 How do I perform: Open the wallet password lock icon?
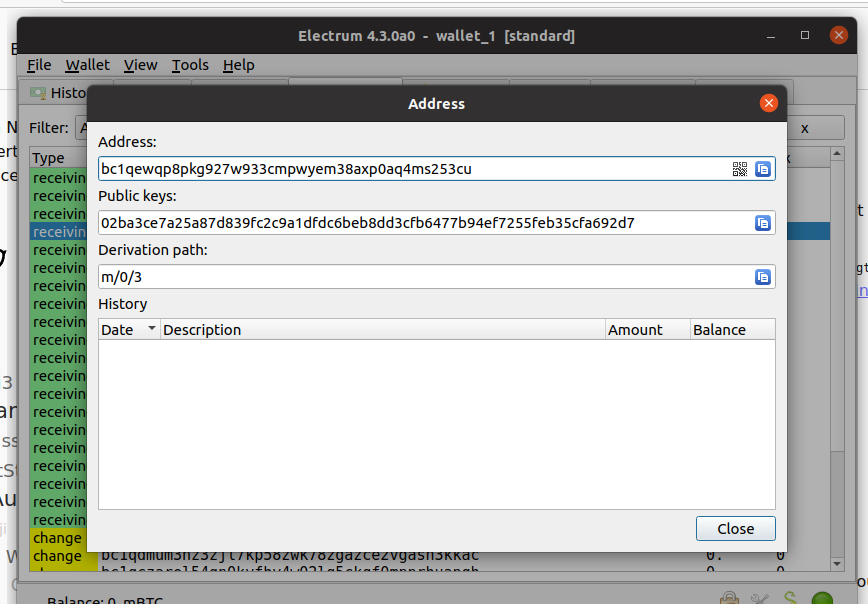coord(730,598)
